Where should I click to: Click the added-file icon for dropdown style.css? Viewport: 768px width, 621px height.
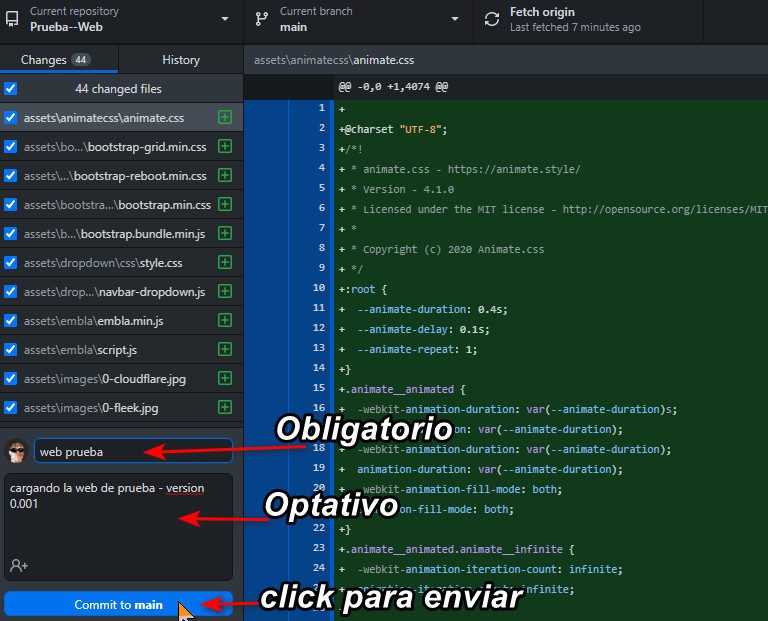point(225,262)
